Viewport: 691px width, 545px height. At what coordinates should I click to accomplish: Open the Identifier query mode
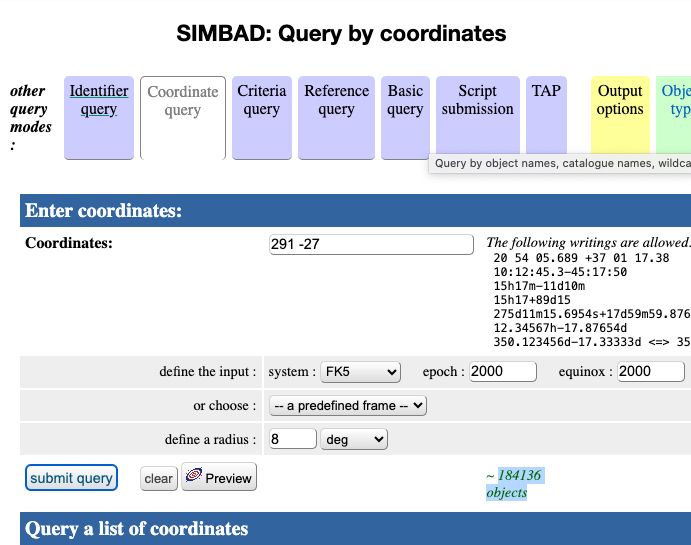coord(99,118)
